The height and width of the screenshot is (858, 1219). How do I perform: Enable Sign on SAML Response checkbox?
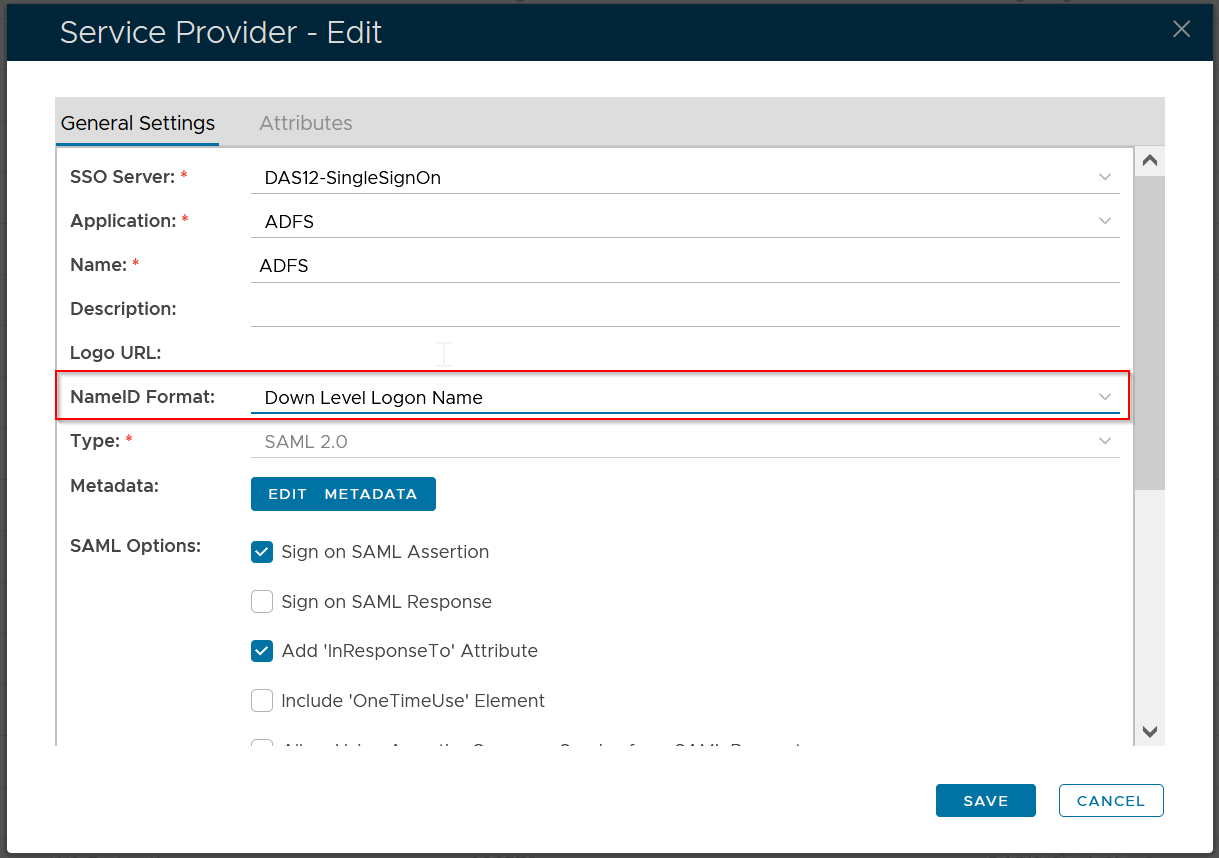[x=262, y=602]
